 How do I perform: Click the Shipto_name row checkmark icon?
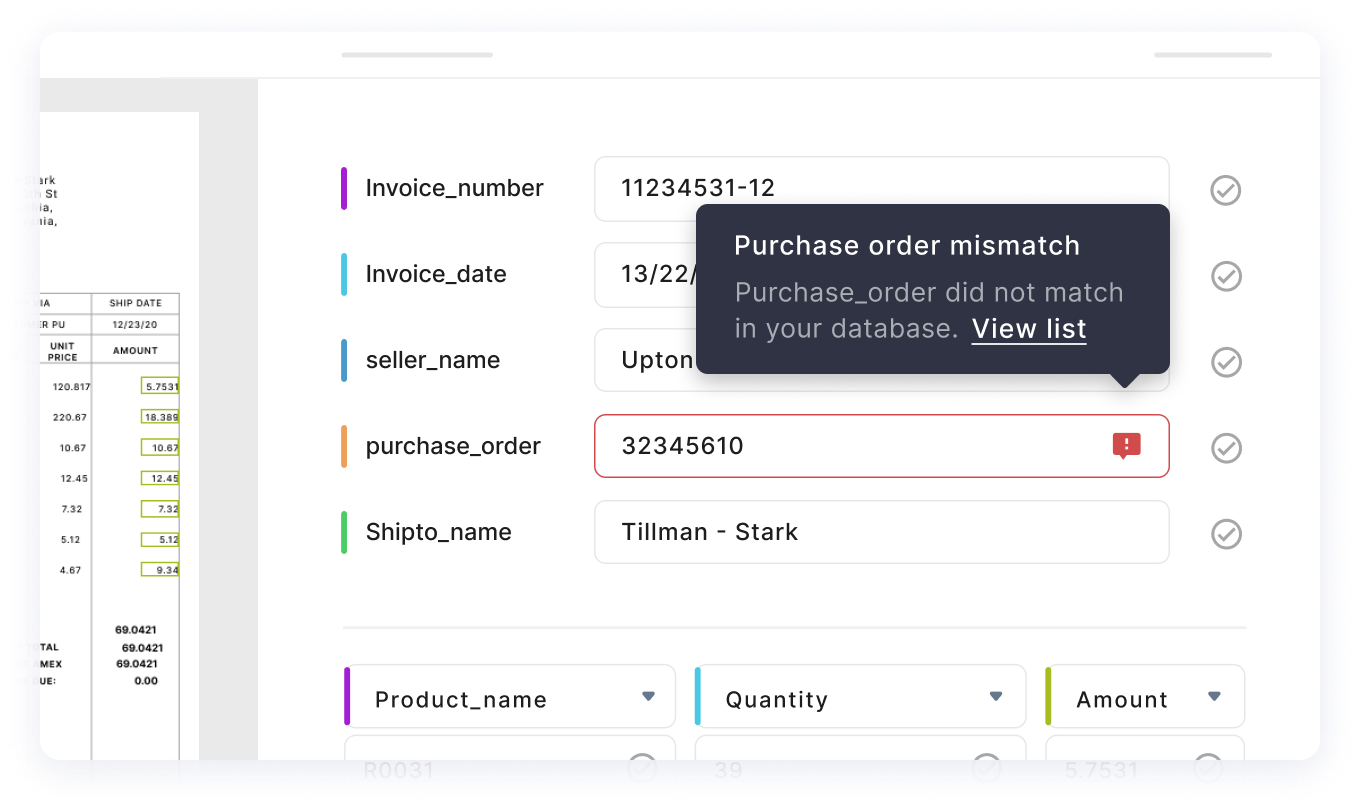(1225, 534)
